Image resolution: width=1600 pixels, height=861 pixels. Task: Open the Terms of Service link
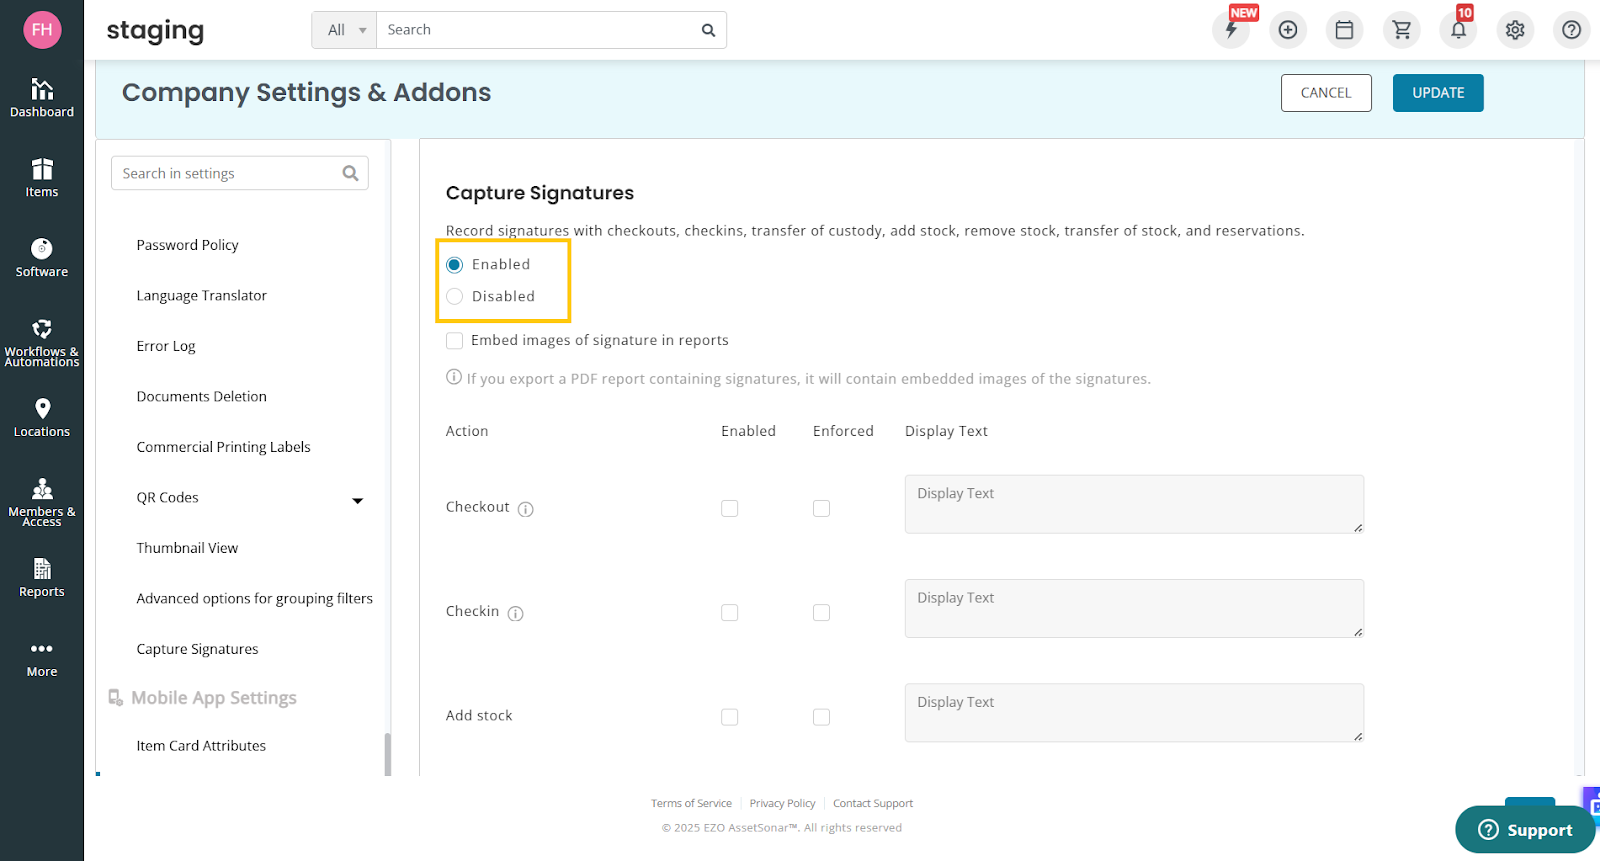pyautogui.click(x=691, y=804)
